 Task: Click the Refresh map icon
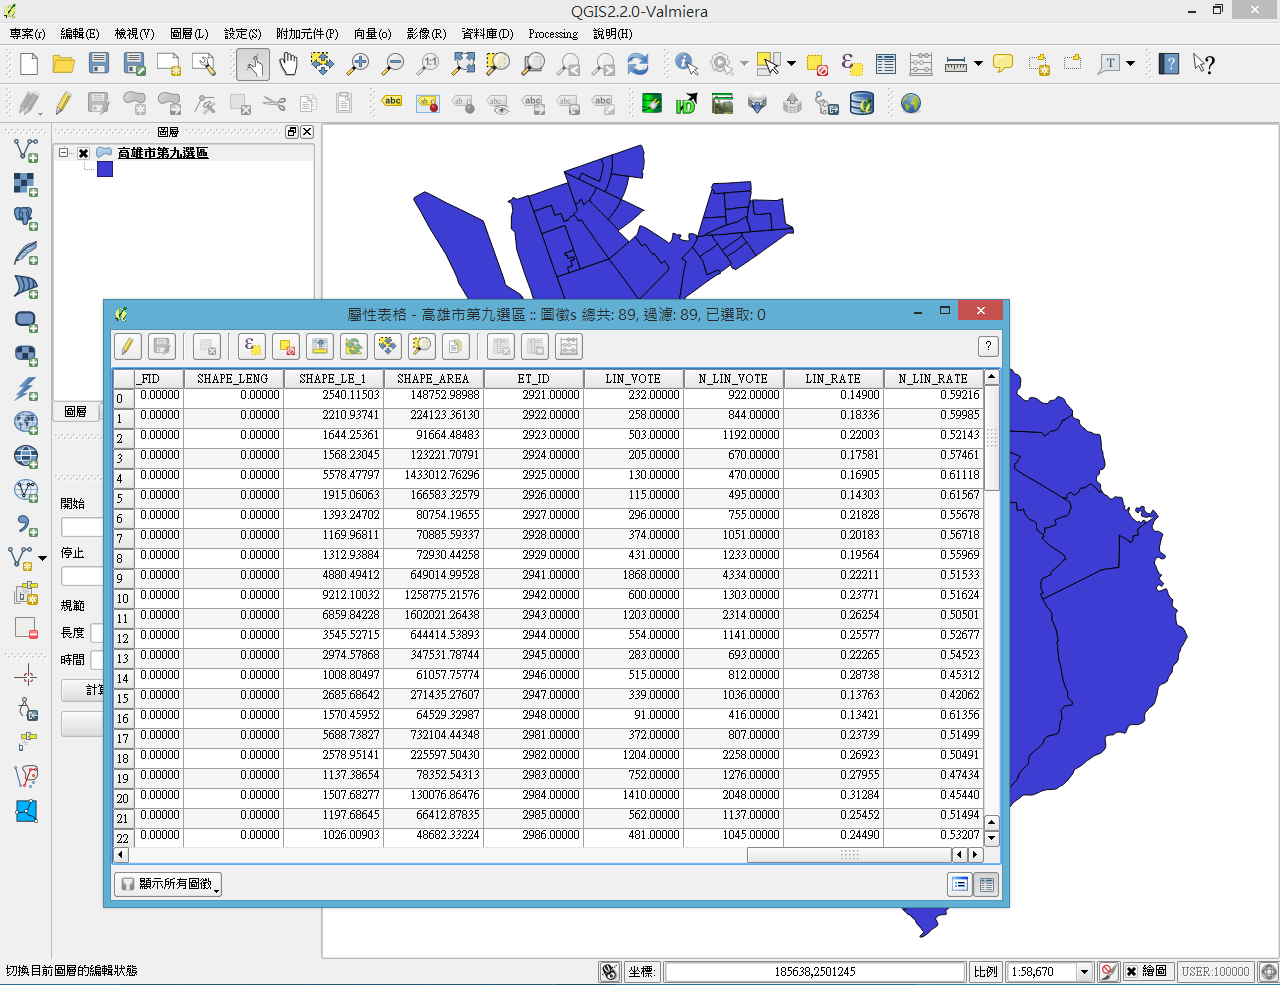(638, 65)
